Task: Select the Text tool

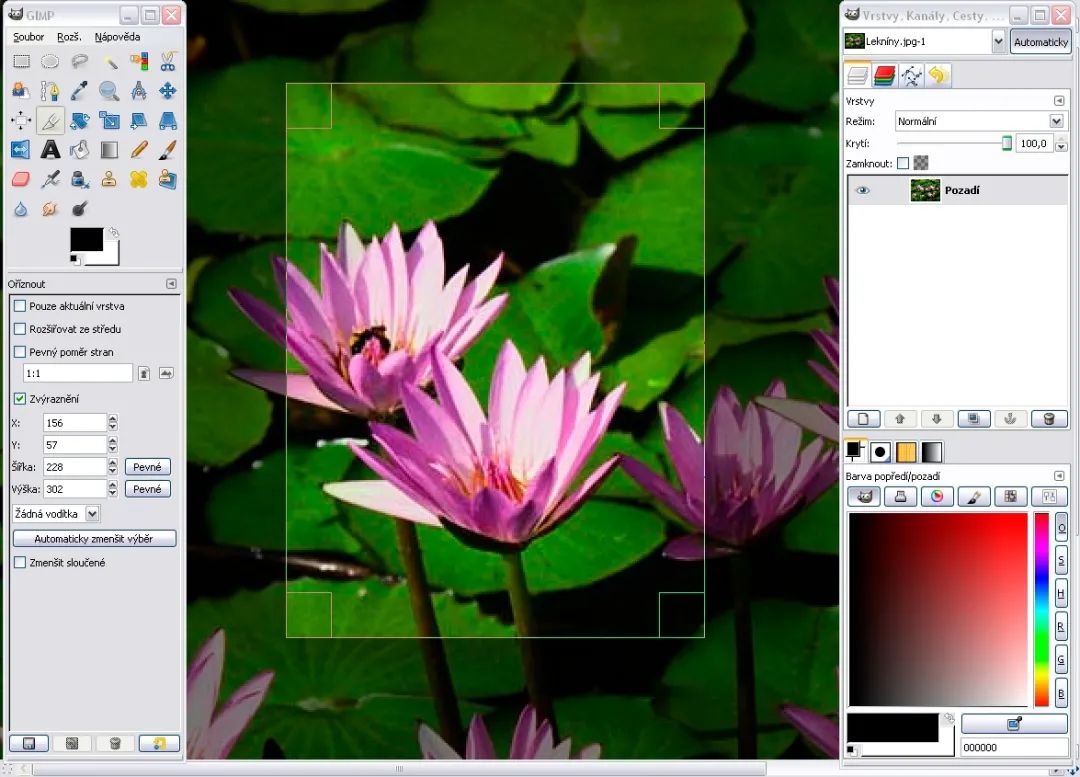Action: [x=50, y=150]
